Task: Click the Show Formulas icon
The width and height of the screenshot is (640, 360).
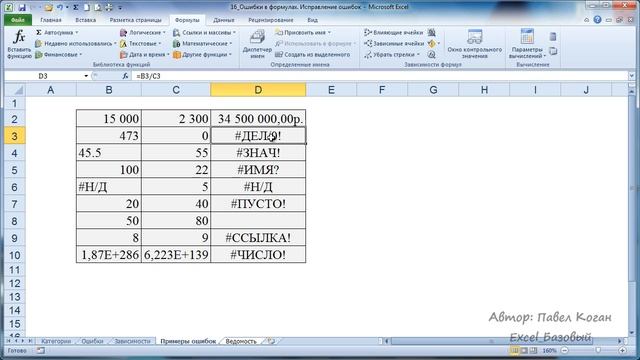Action: [432, 32]
